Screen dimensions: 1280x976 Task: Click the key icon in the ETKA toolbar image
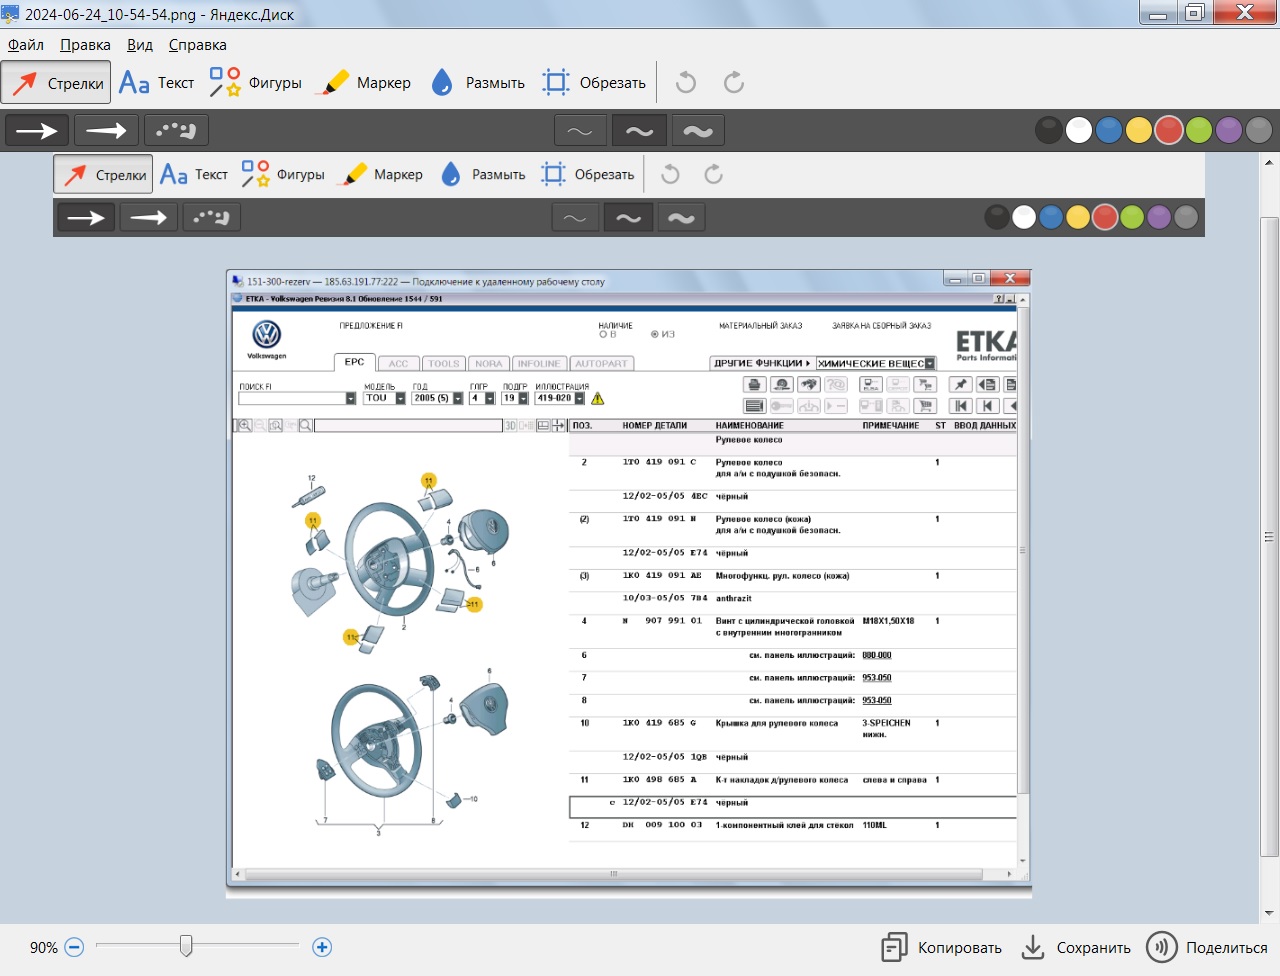(782, 406)
